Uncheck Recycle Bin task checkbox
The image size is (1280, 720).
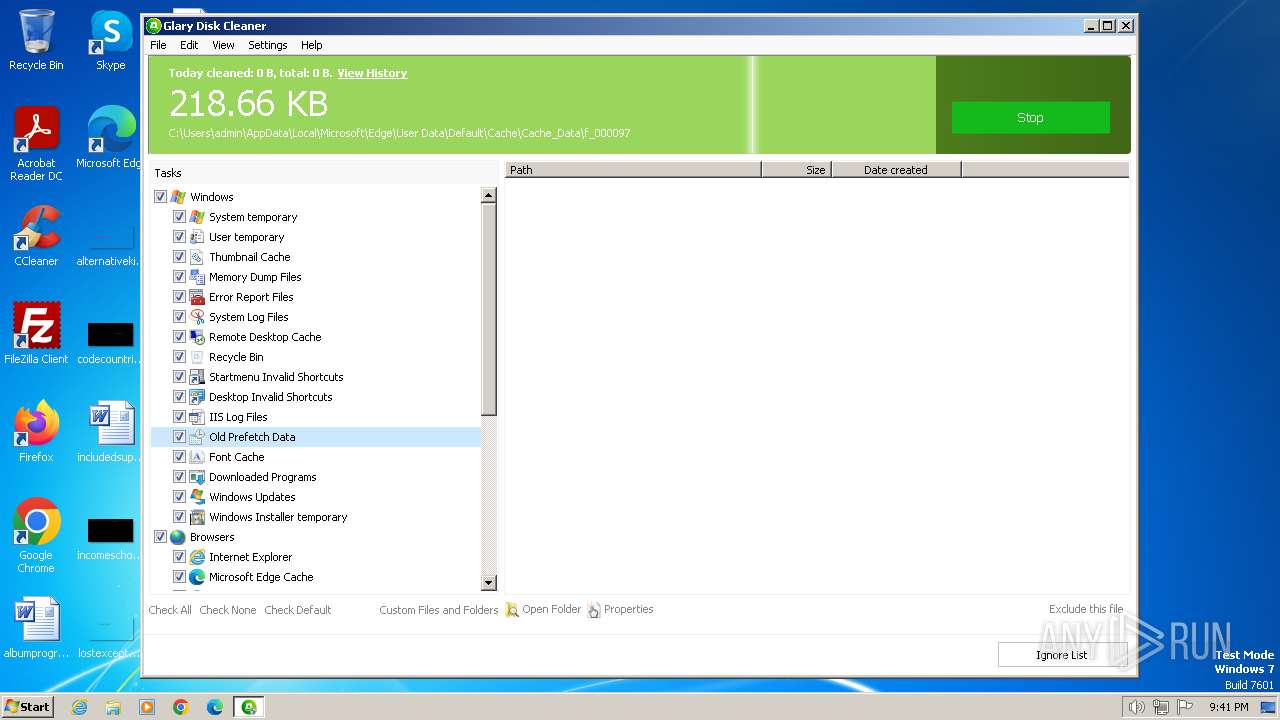tap(179, 357)
